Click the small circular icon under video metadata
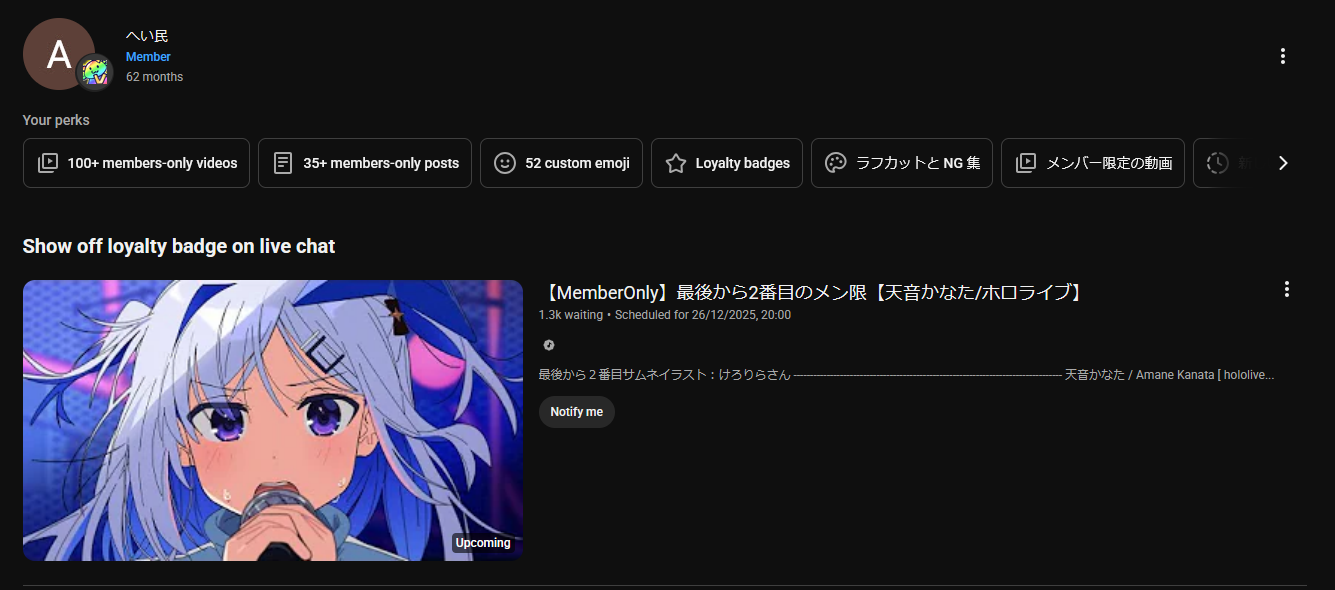The height and width of the screenshot is (590, 1335). coord(548,345)
